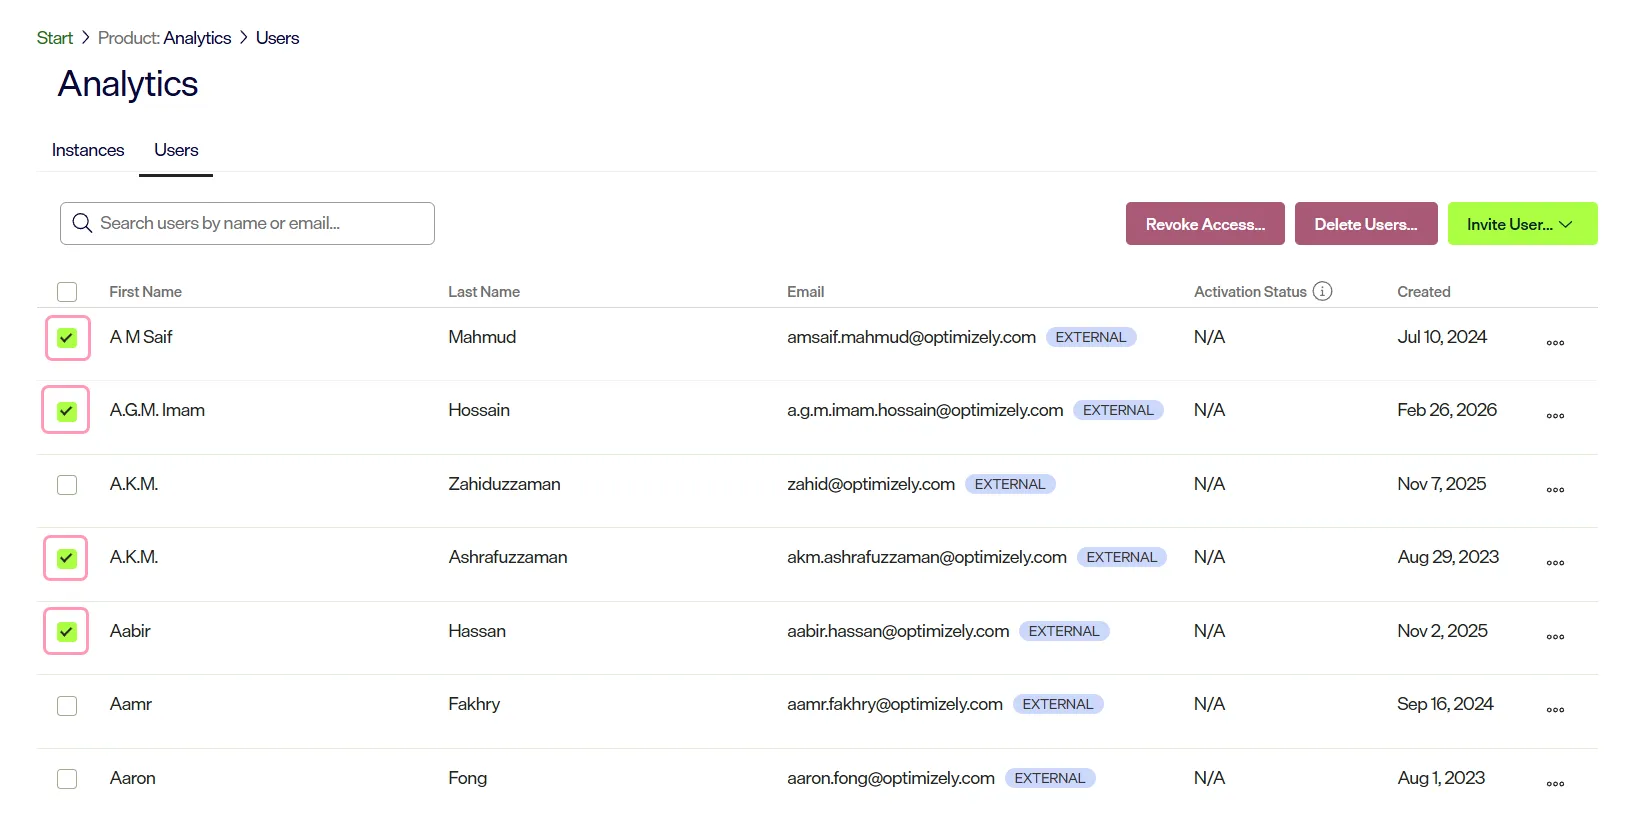Screen dimensions: 1625x814
Task: Click last name Zahiduzzaman
Action: pyautogui.click(x=504, y=484)
